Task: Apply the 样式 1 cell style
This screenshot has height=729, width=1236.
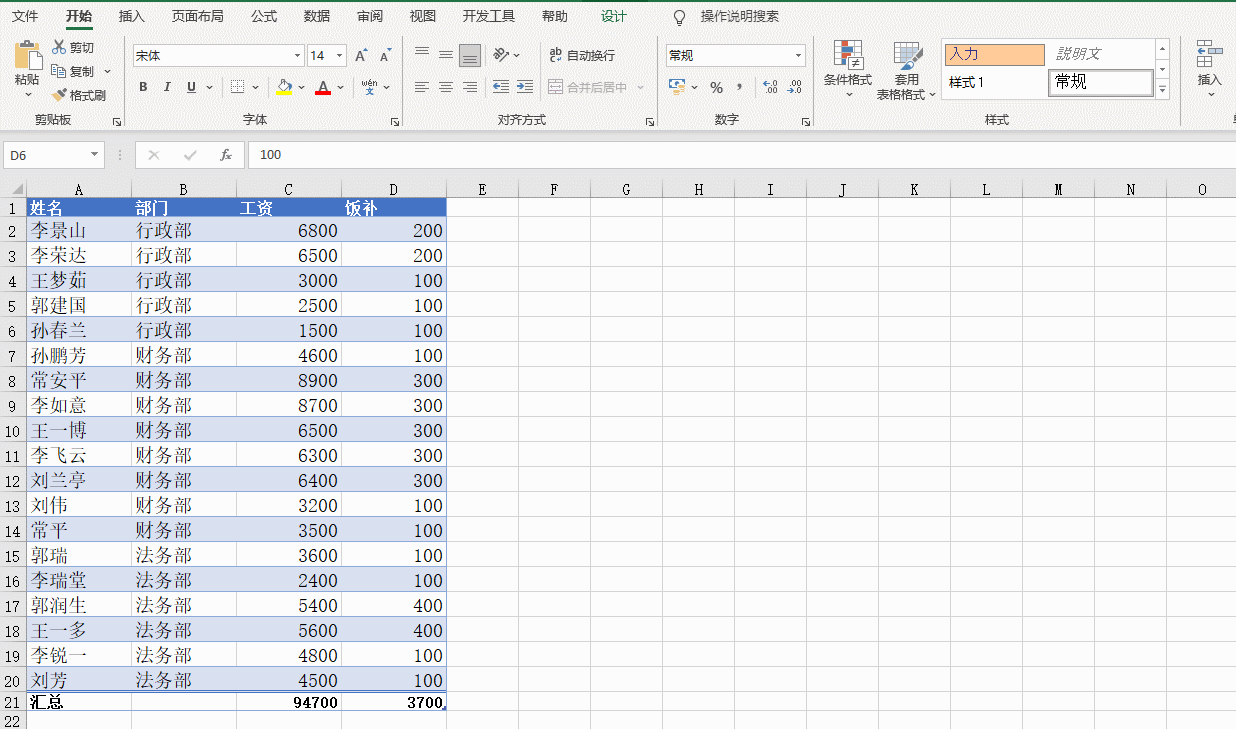Action: (x=995, y=82)
